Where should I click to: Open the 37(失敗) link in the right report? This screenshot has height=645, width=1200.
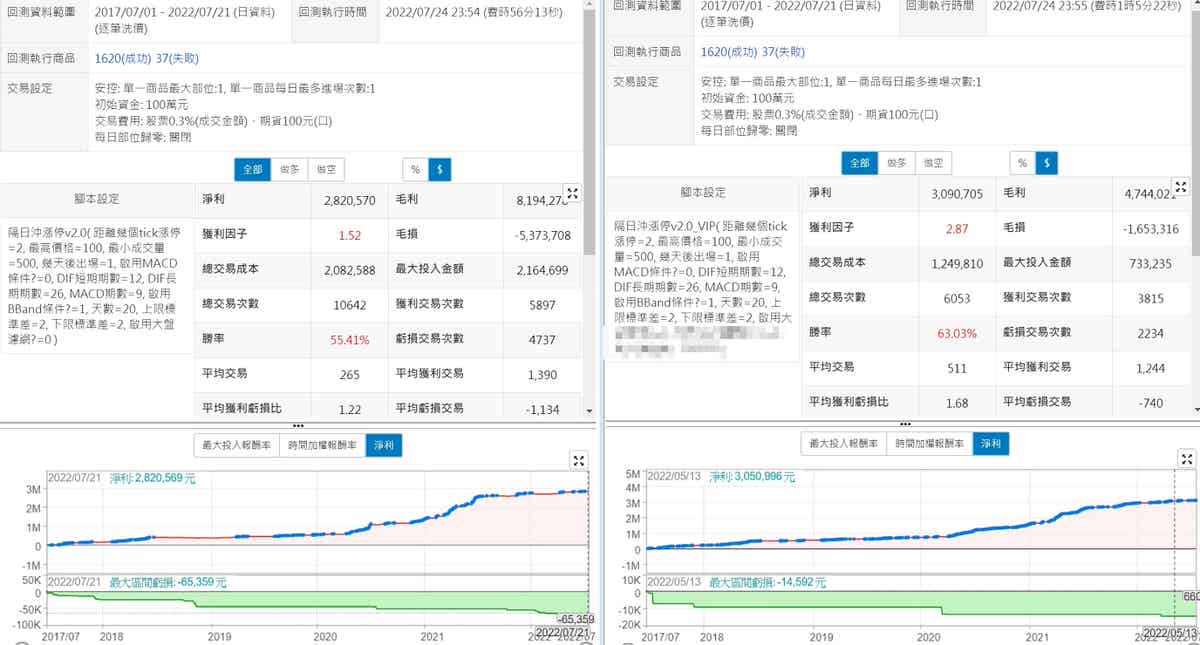(782, 52)
